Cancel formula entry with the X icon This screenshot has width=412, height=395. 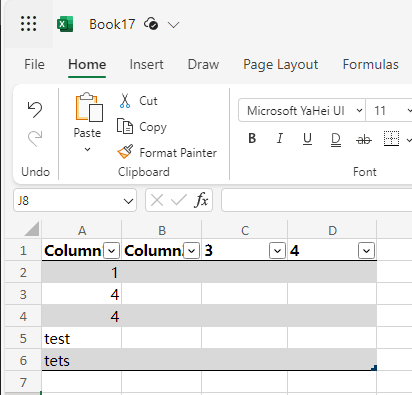point(157,201)
